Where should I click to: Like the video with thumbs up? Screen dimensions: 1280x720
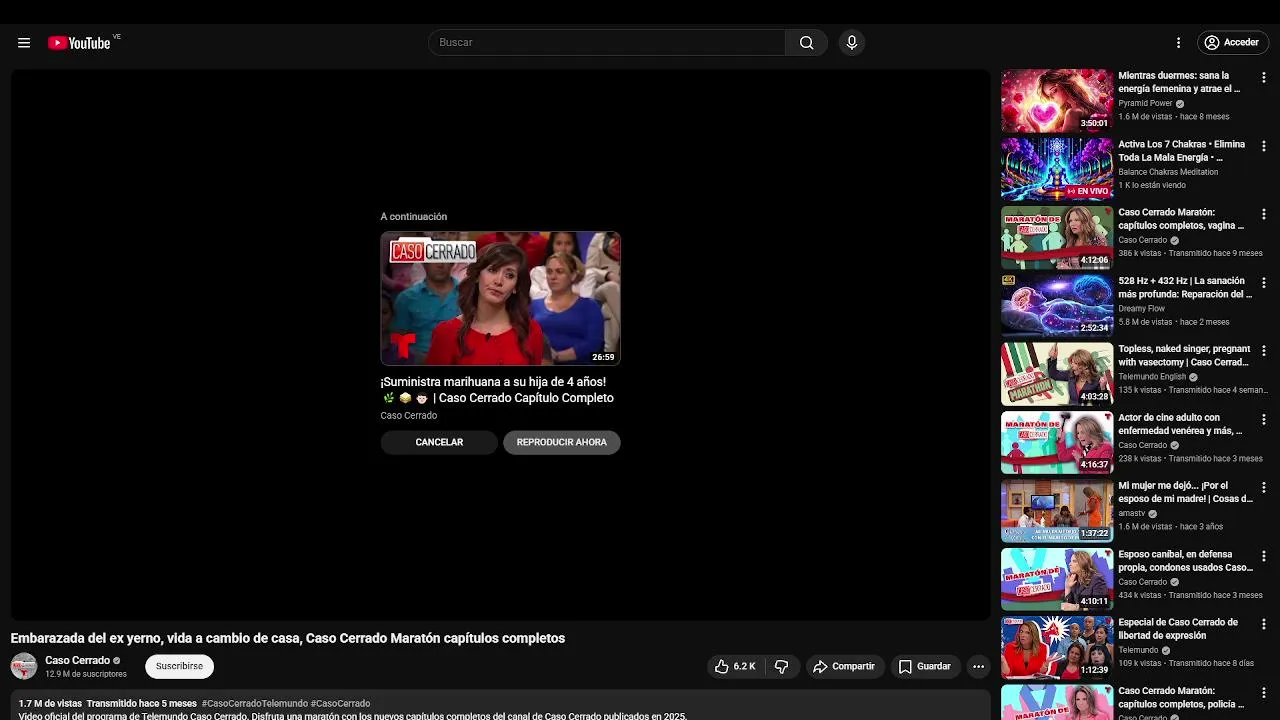pos(735,666)
